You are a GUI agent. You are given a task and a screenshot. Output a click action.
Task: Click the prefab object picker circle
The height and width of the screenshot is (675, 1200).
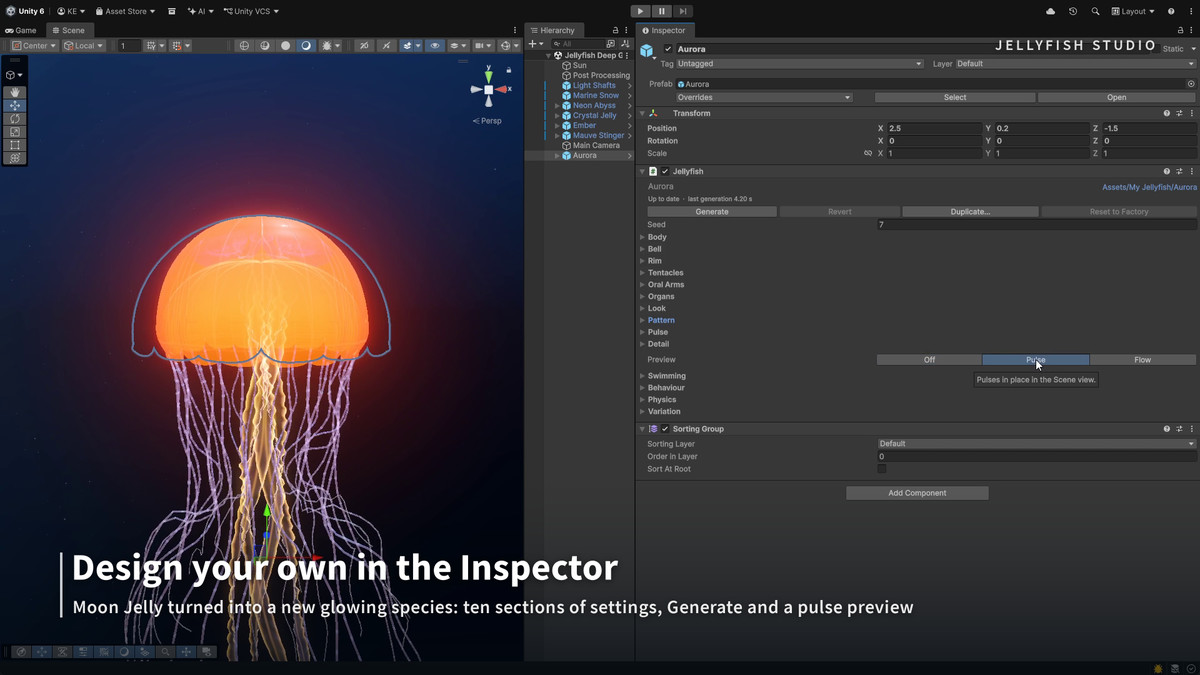pyautogui.click(x=1191, y=84)
